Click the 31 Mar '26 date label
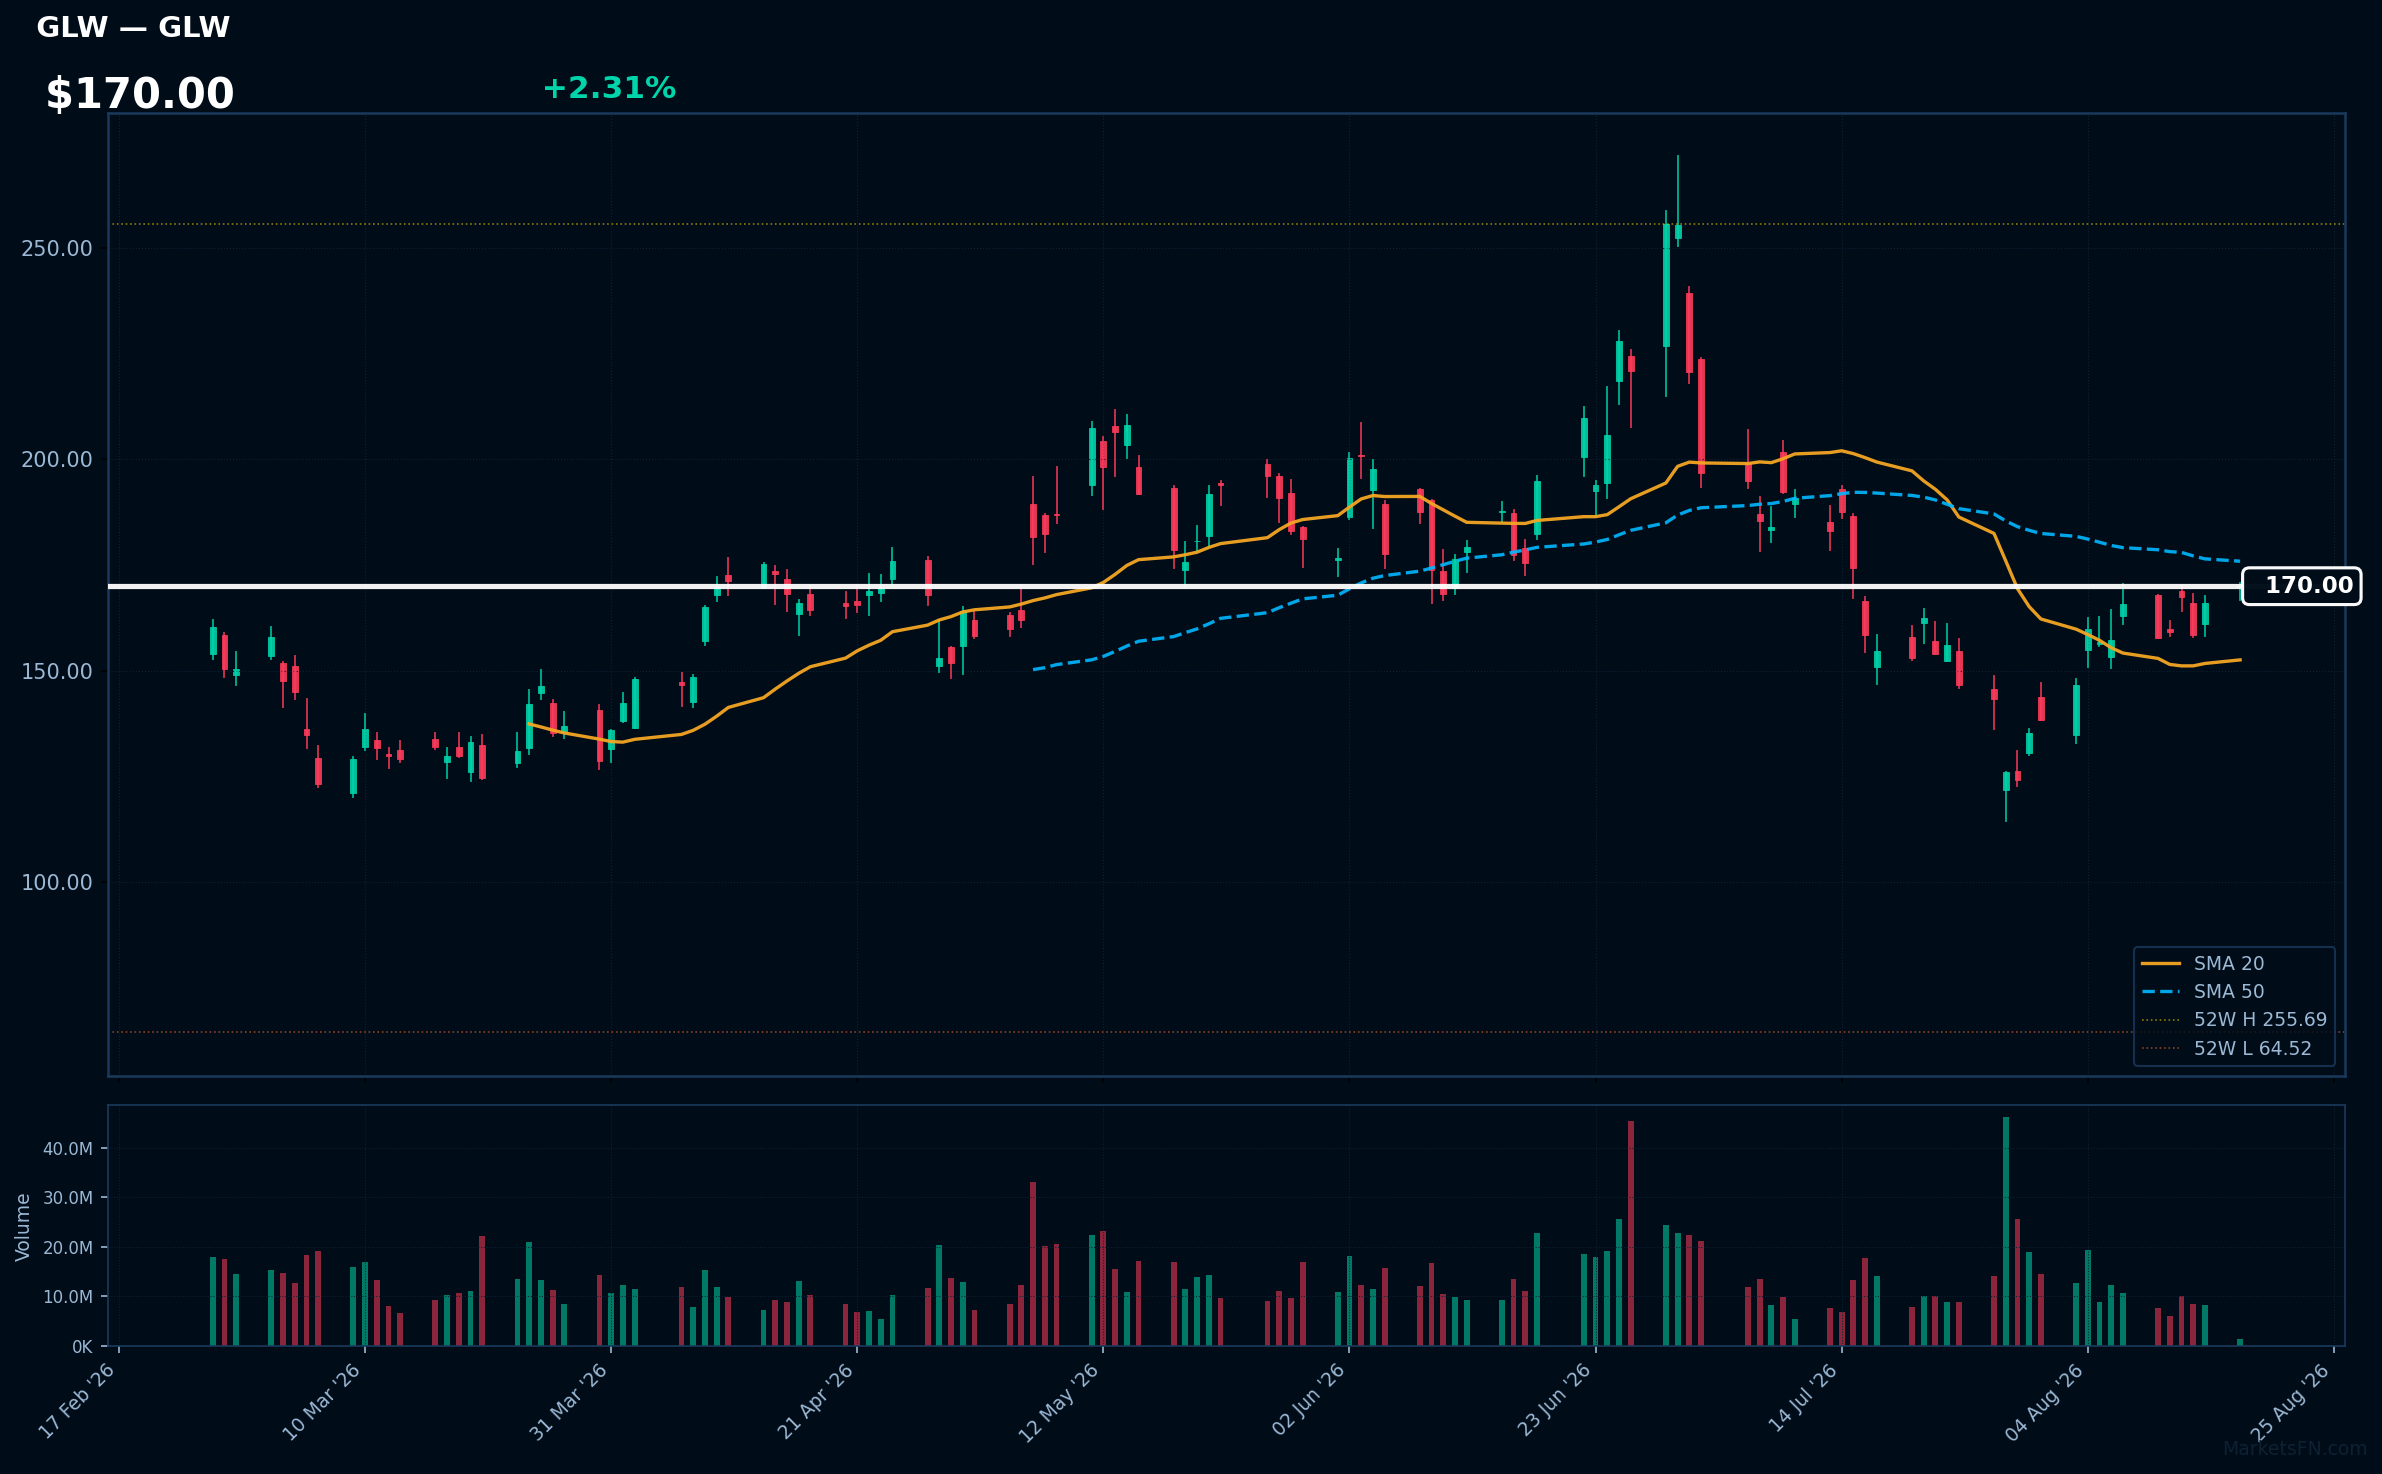2382x1474 pixels. coord(568,1401)
